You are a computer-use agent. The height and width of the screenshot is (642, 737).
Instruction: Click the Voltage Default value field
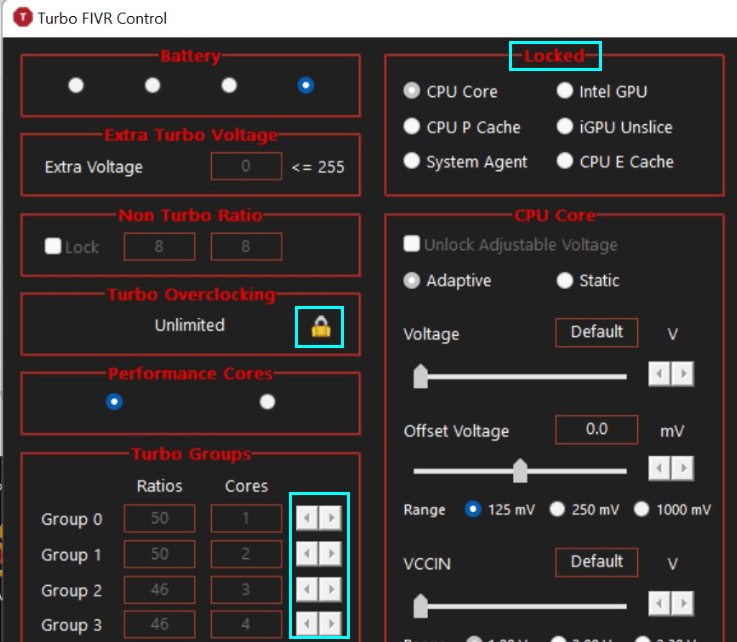[x=596, y=332]
